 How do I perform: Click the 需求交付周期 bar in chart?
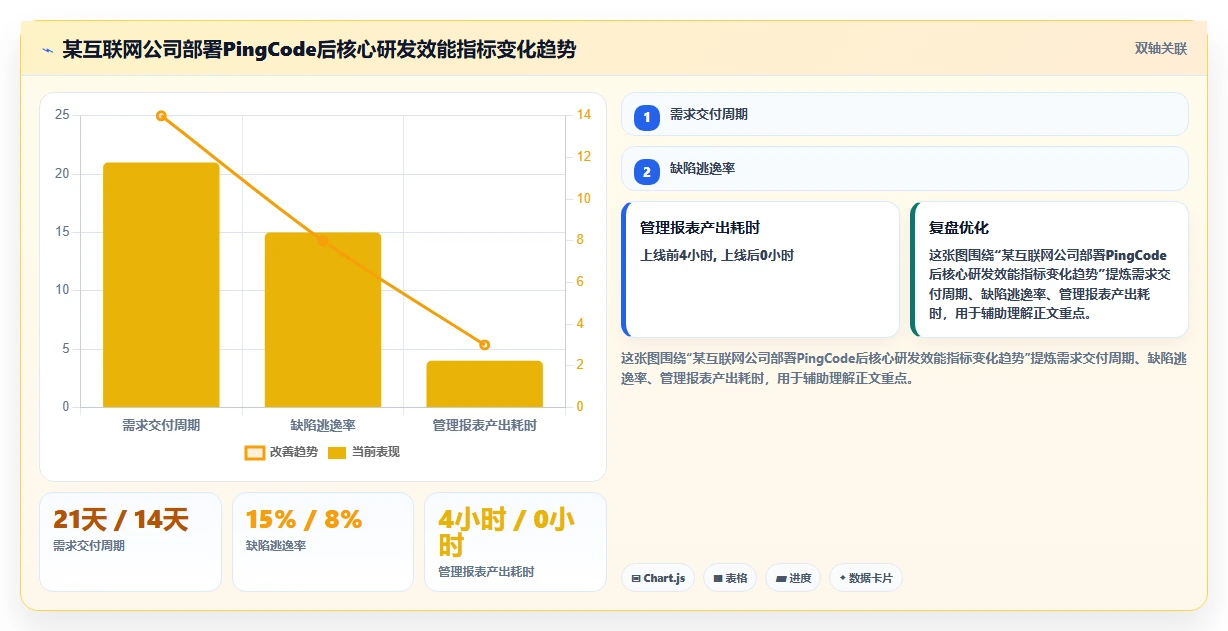[161, 285]
